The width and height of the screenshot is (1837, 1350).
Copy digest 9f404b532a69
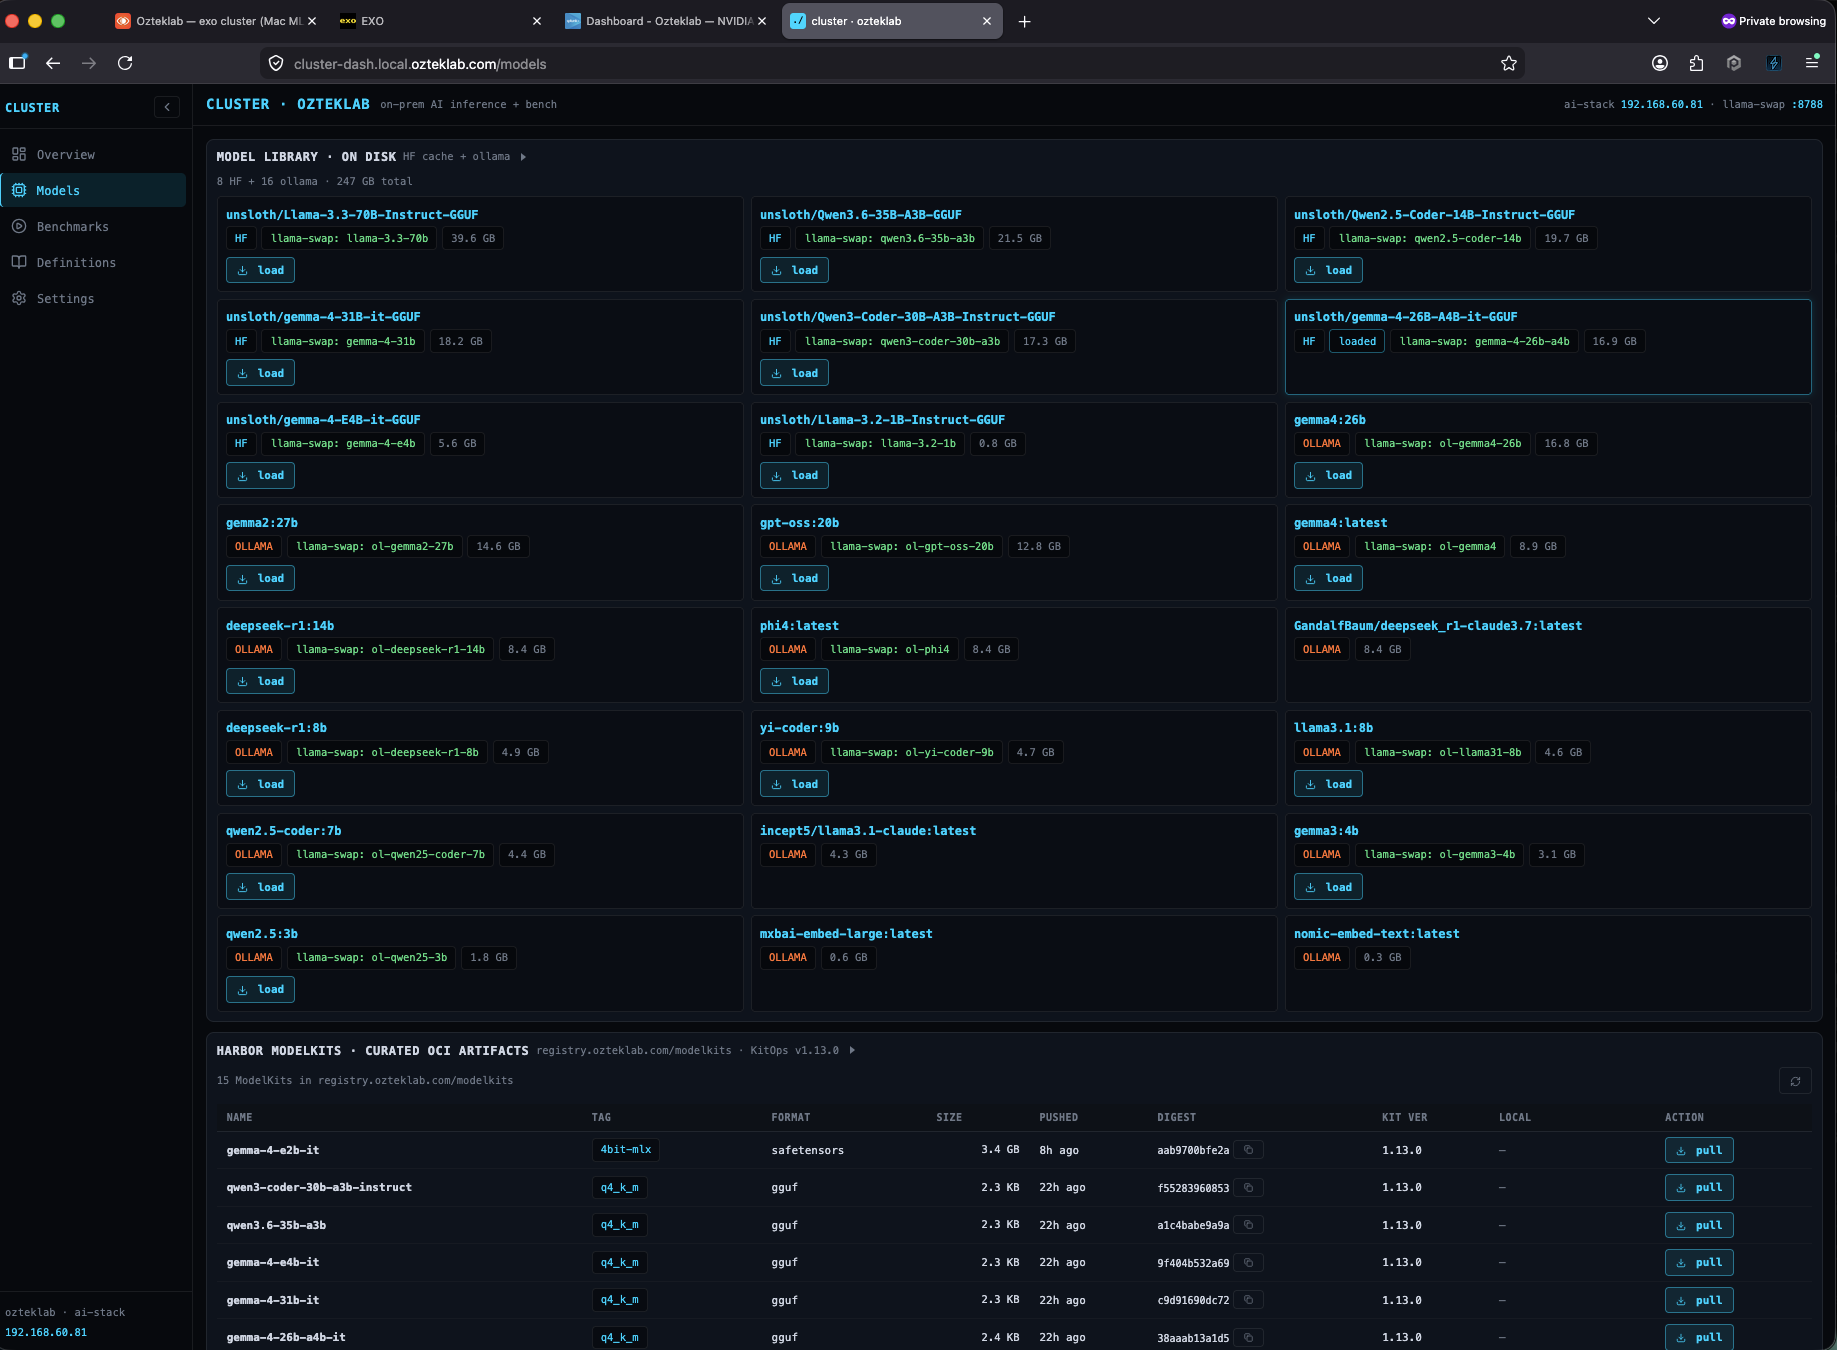click(x=1248, y=1263)
